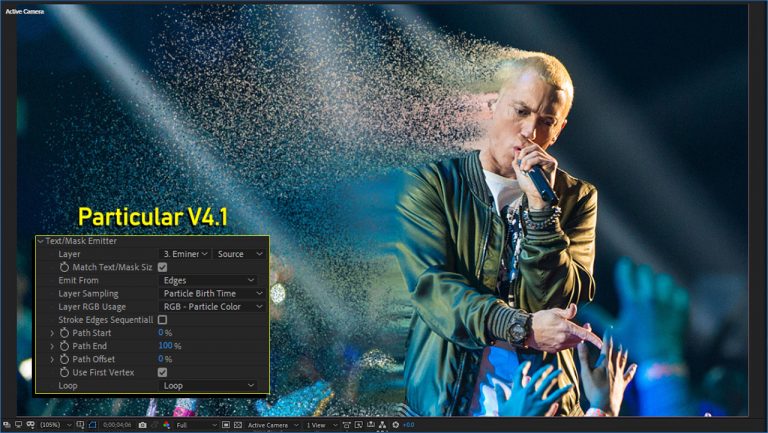Take a snapshot with the camera icon
Screen dimensions: 768x433
click(x=142, y=425)
